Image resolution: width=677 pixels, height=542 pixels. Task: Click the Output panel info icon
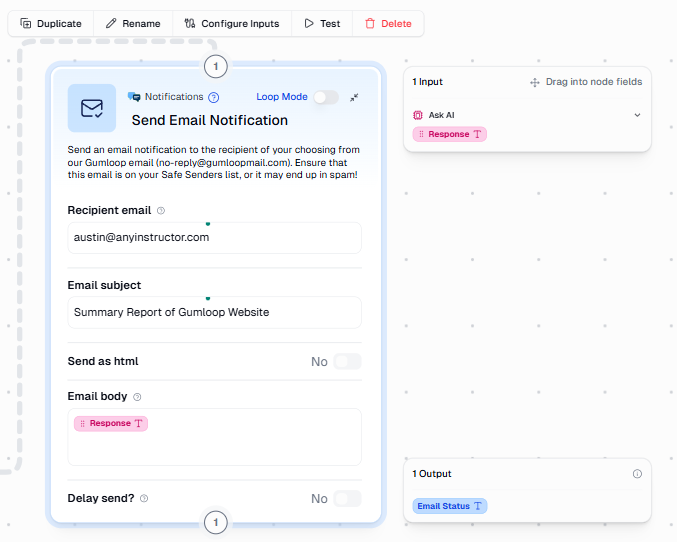point(637,474)
